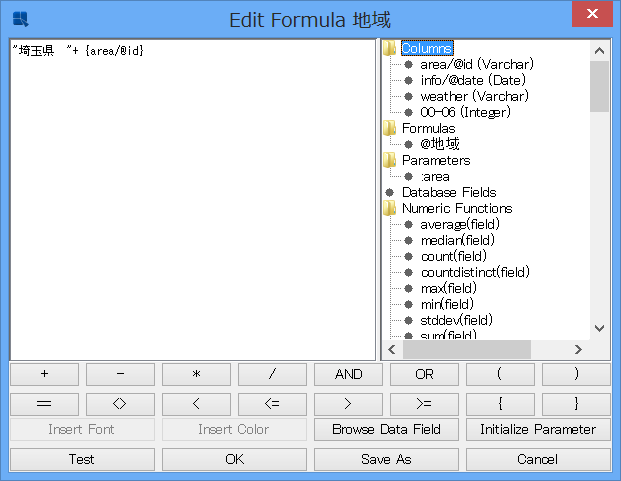Click the less-than < button
Screen dimensions: 621x481
(x=196, y=404)
